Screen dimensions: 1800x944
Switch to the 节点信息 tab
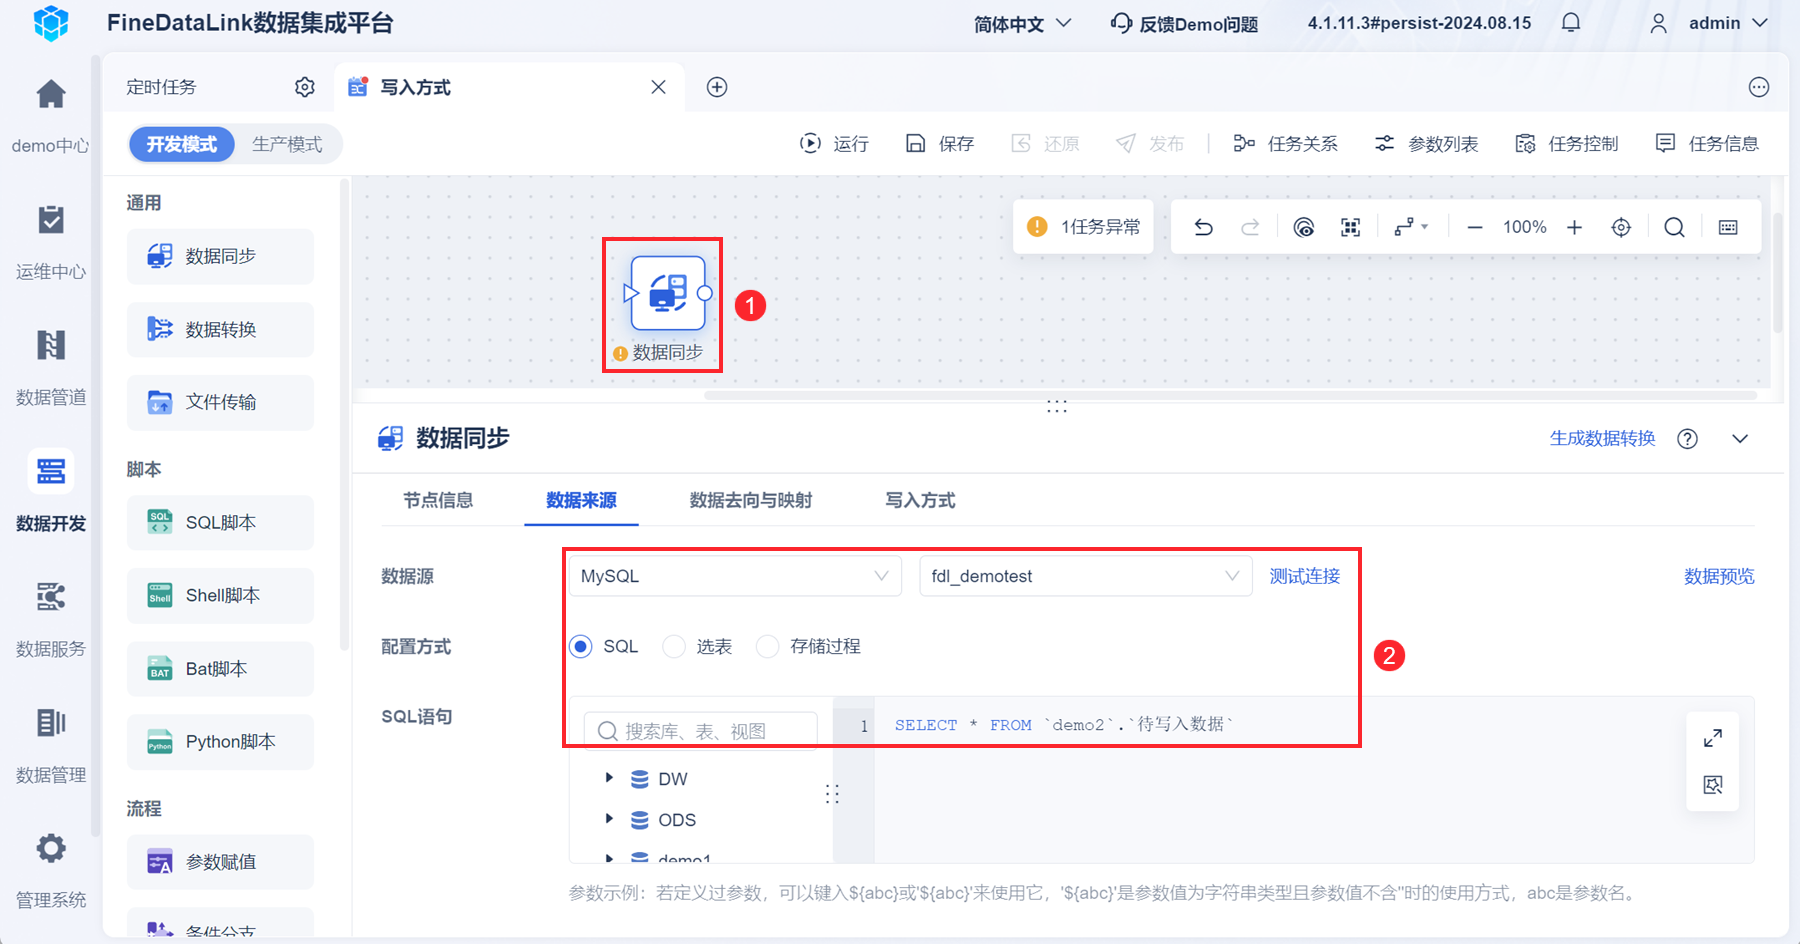pos(438,500)
